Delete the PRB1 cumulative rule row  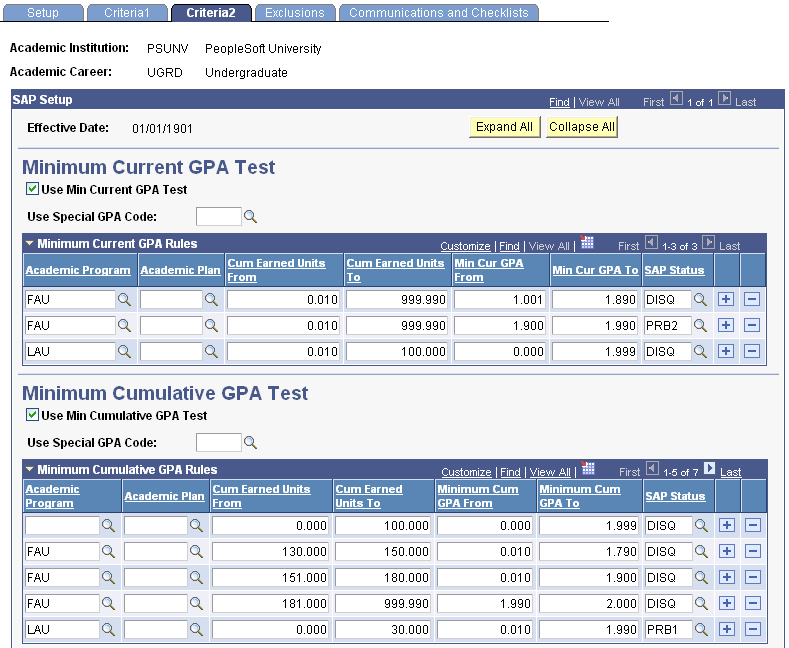click(x=753, y=629)
